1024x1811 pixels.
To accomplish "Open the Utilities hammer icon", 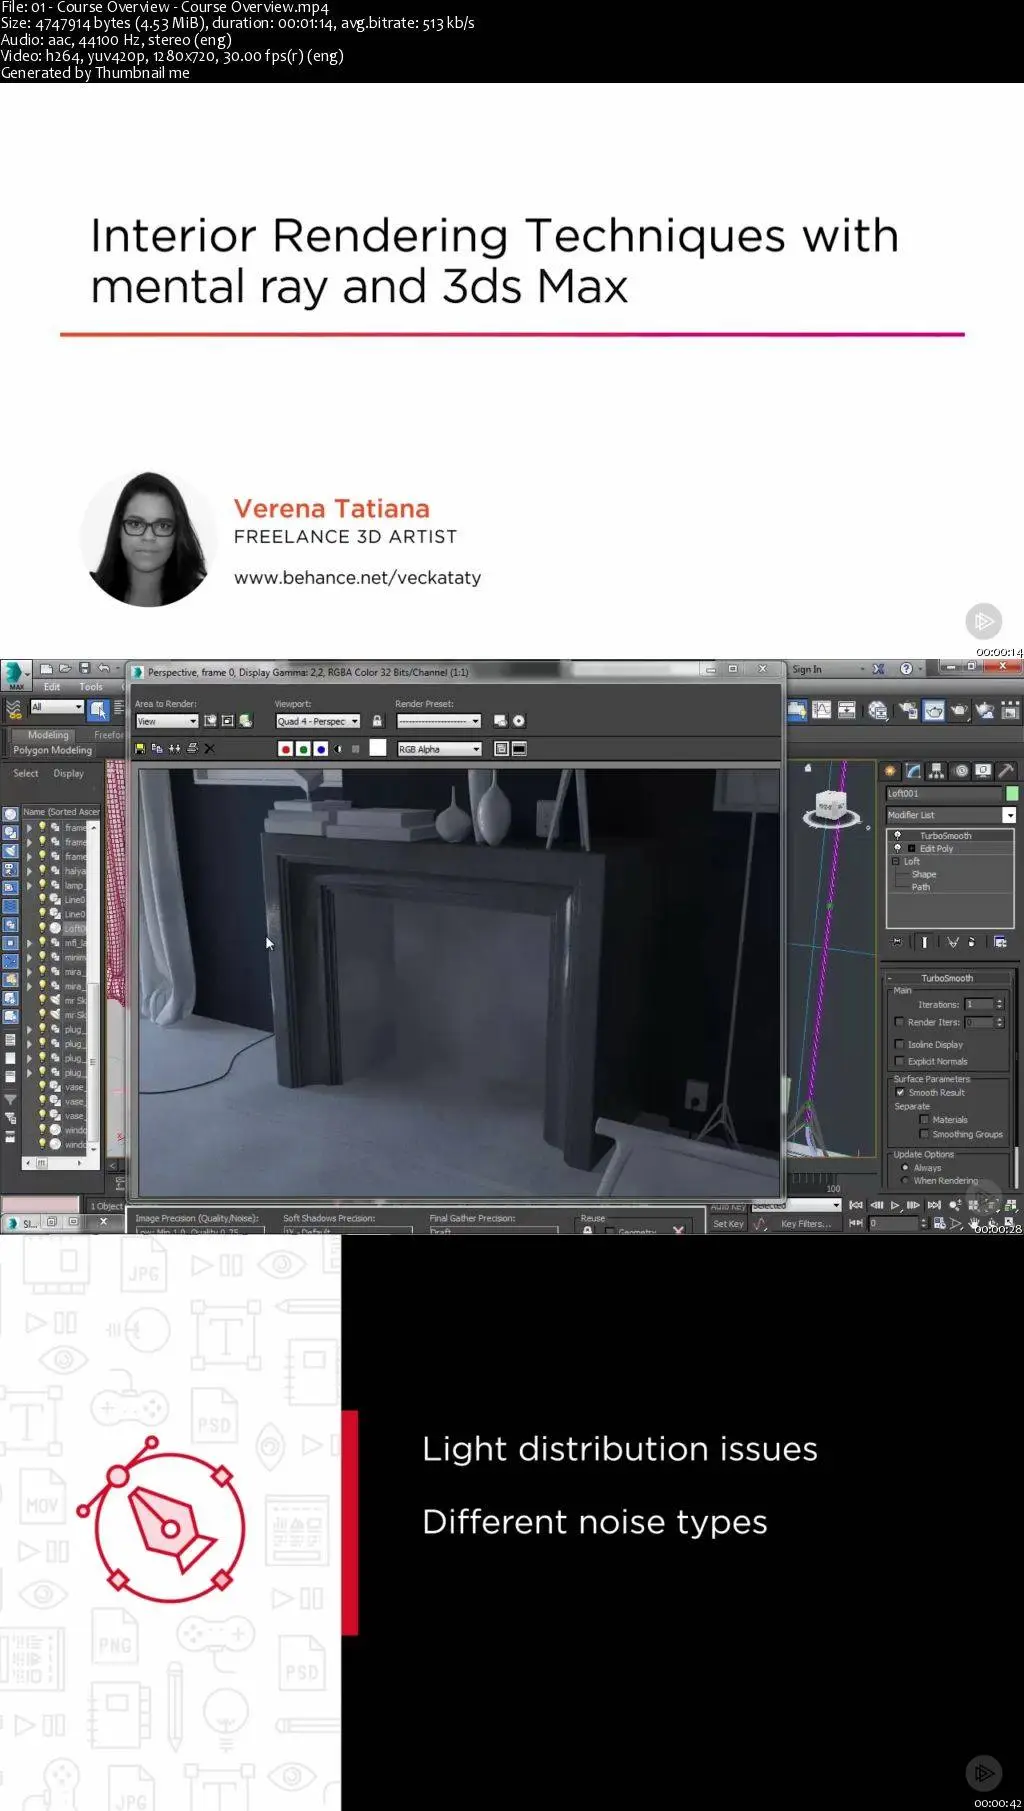I will 1007,770.
